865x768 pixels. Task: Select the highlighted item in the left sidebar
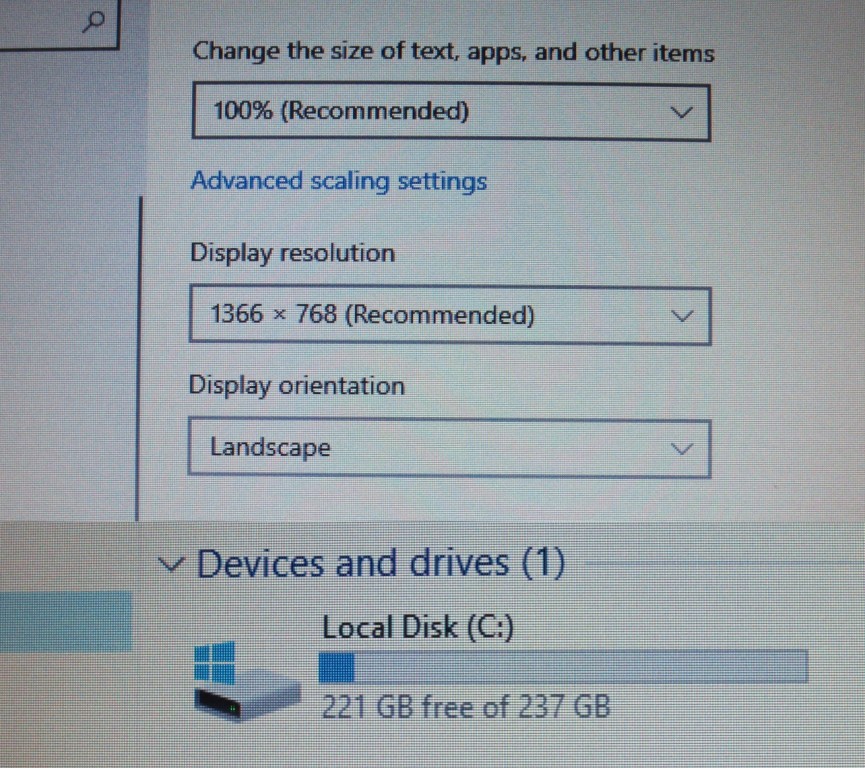tap(66, 621)
